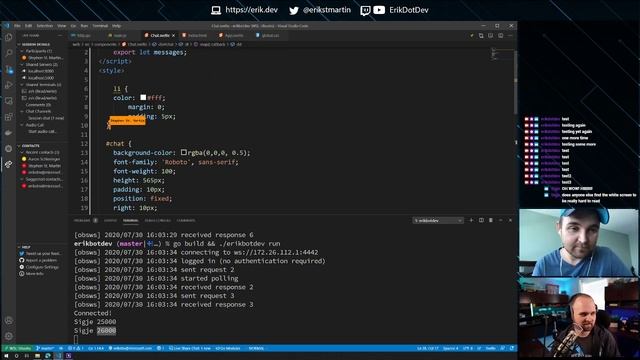Collapse the Help section
The image size is (640, 360).
(x=25, y=247)
